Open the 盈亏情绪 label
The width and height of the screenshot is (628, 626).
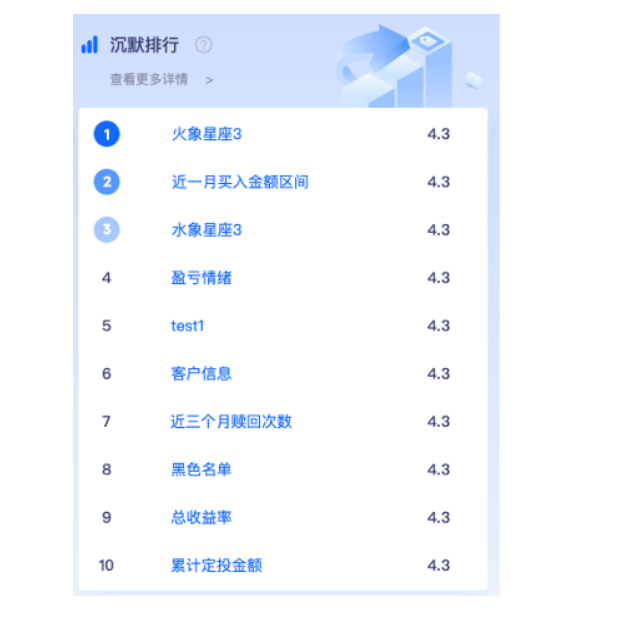tap(201, 278)
